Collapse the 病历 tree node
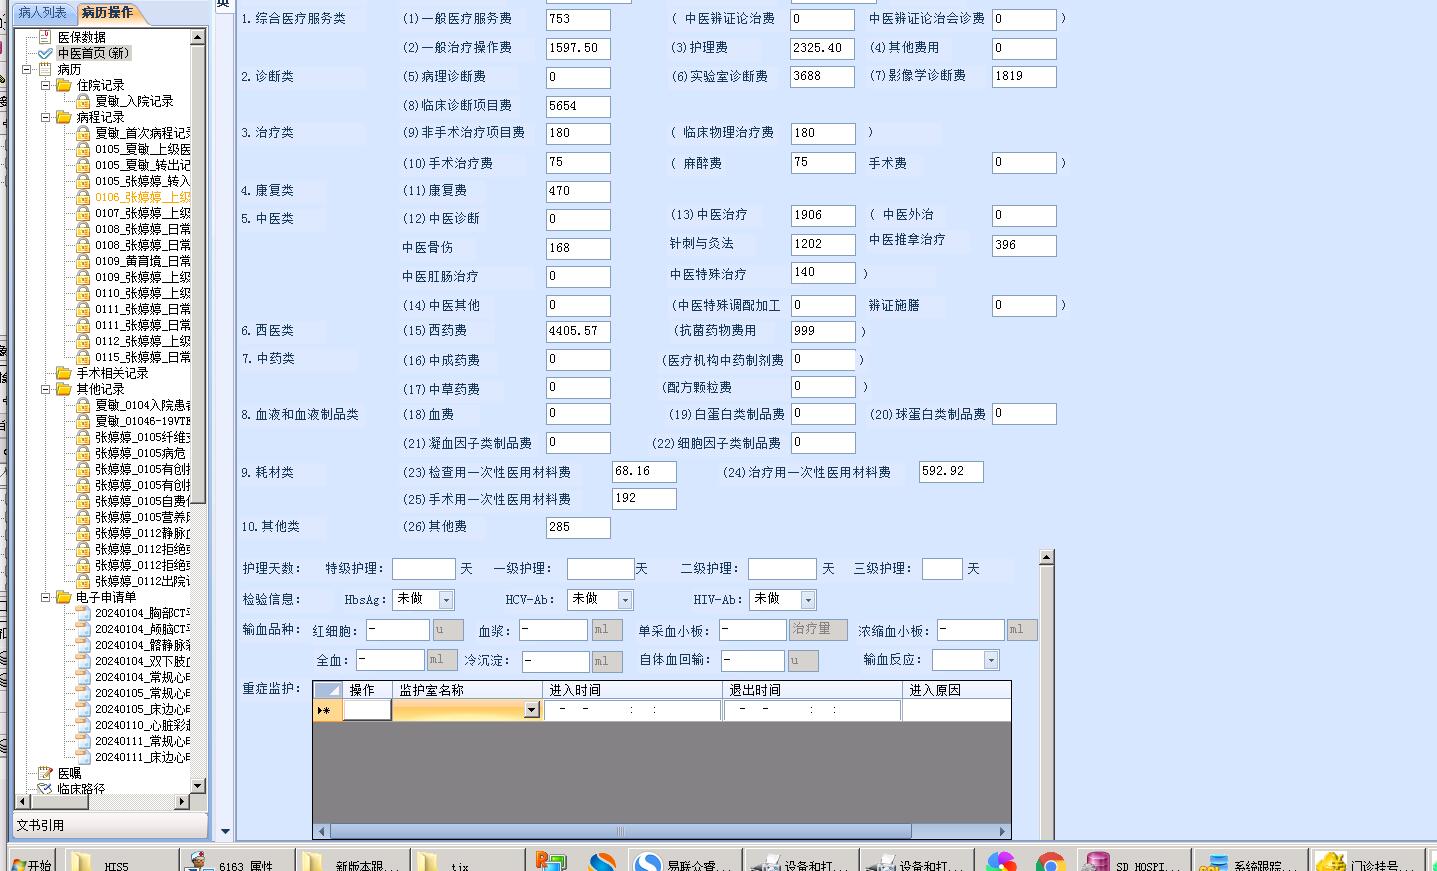The height and width of the screenshot is (871, 1437). [x=27, y=69]
